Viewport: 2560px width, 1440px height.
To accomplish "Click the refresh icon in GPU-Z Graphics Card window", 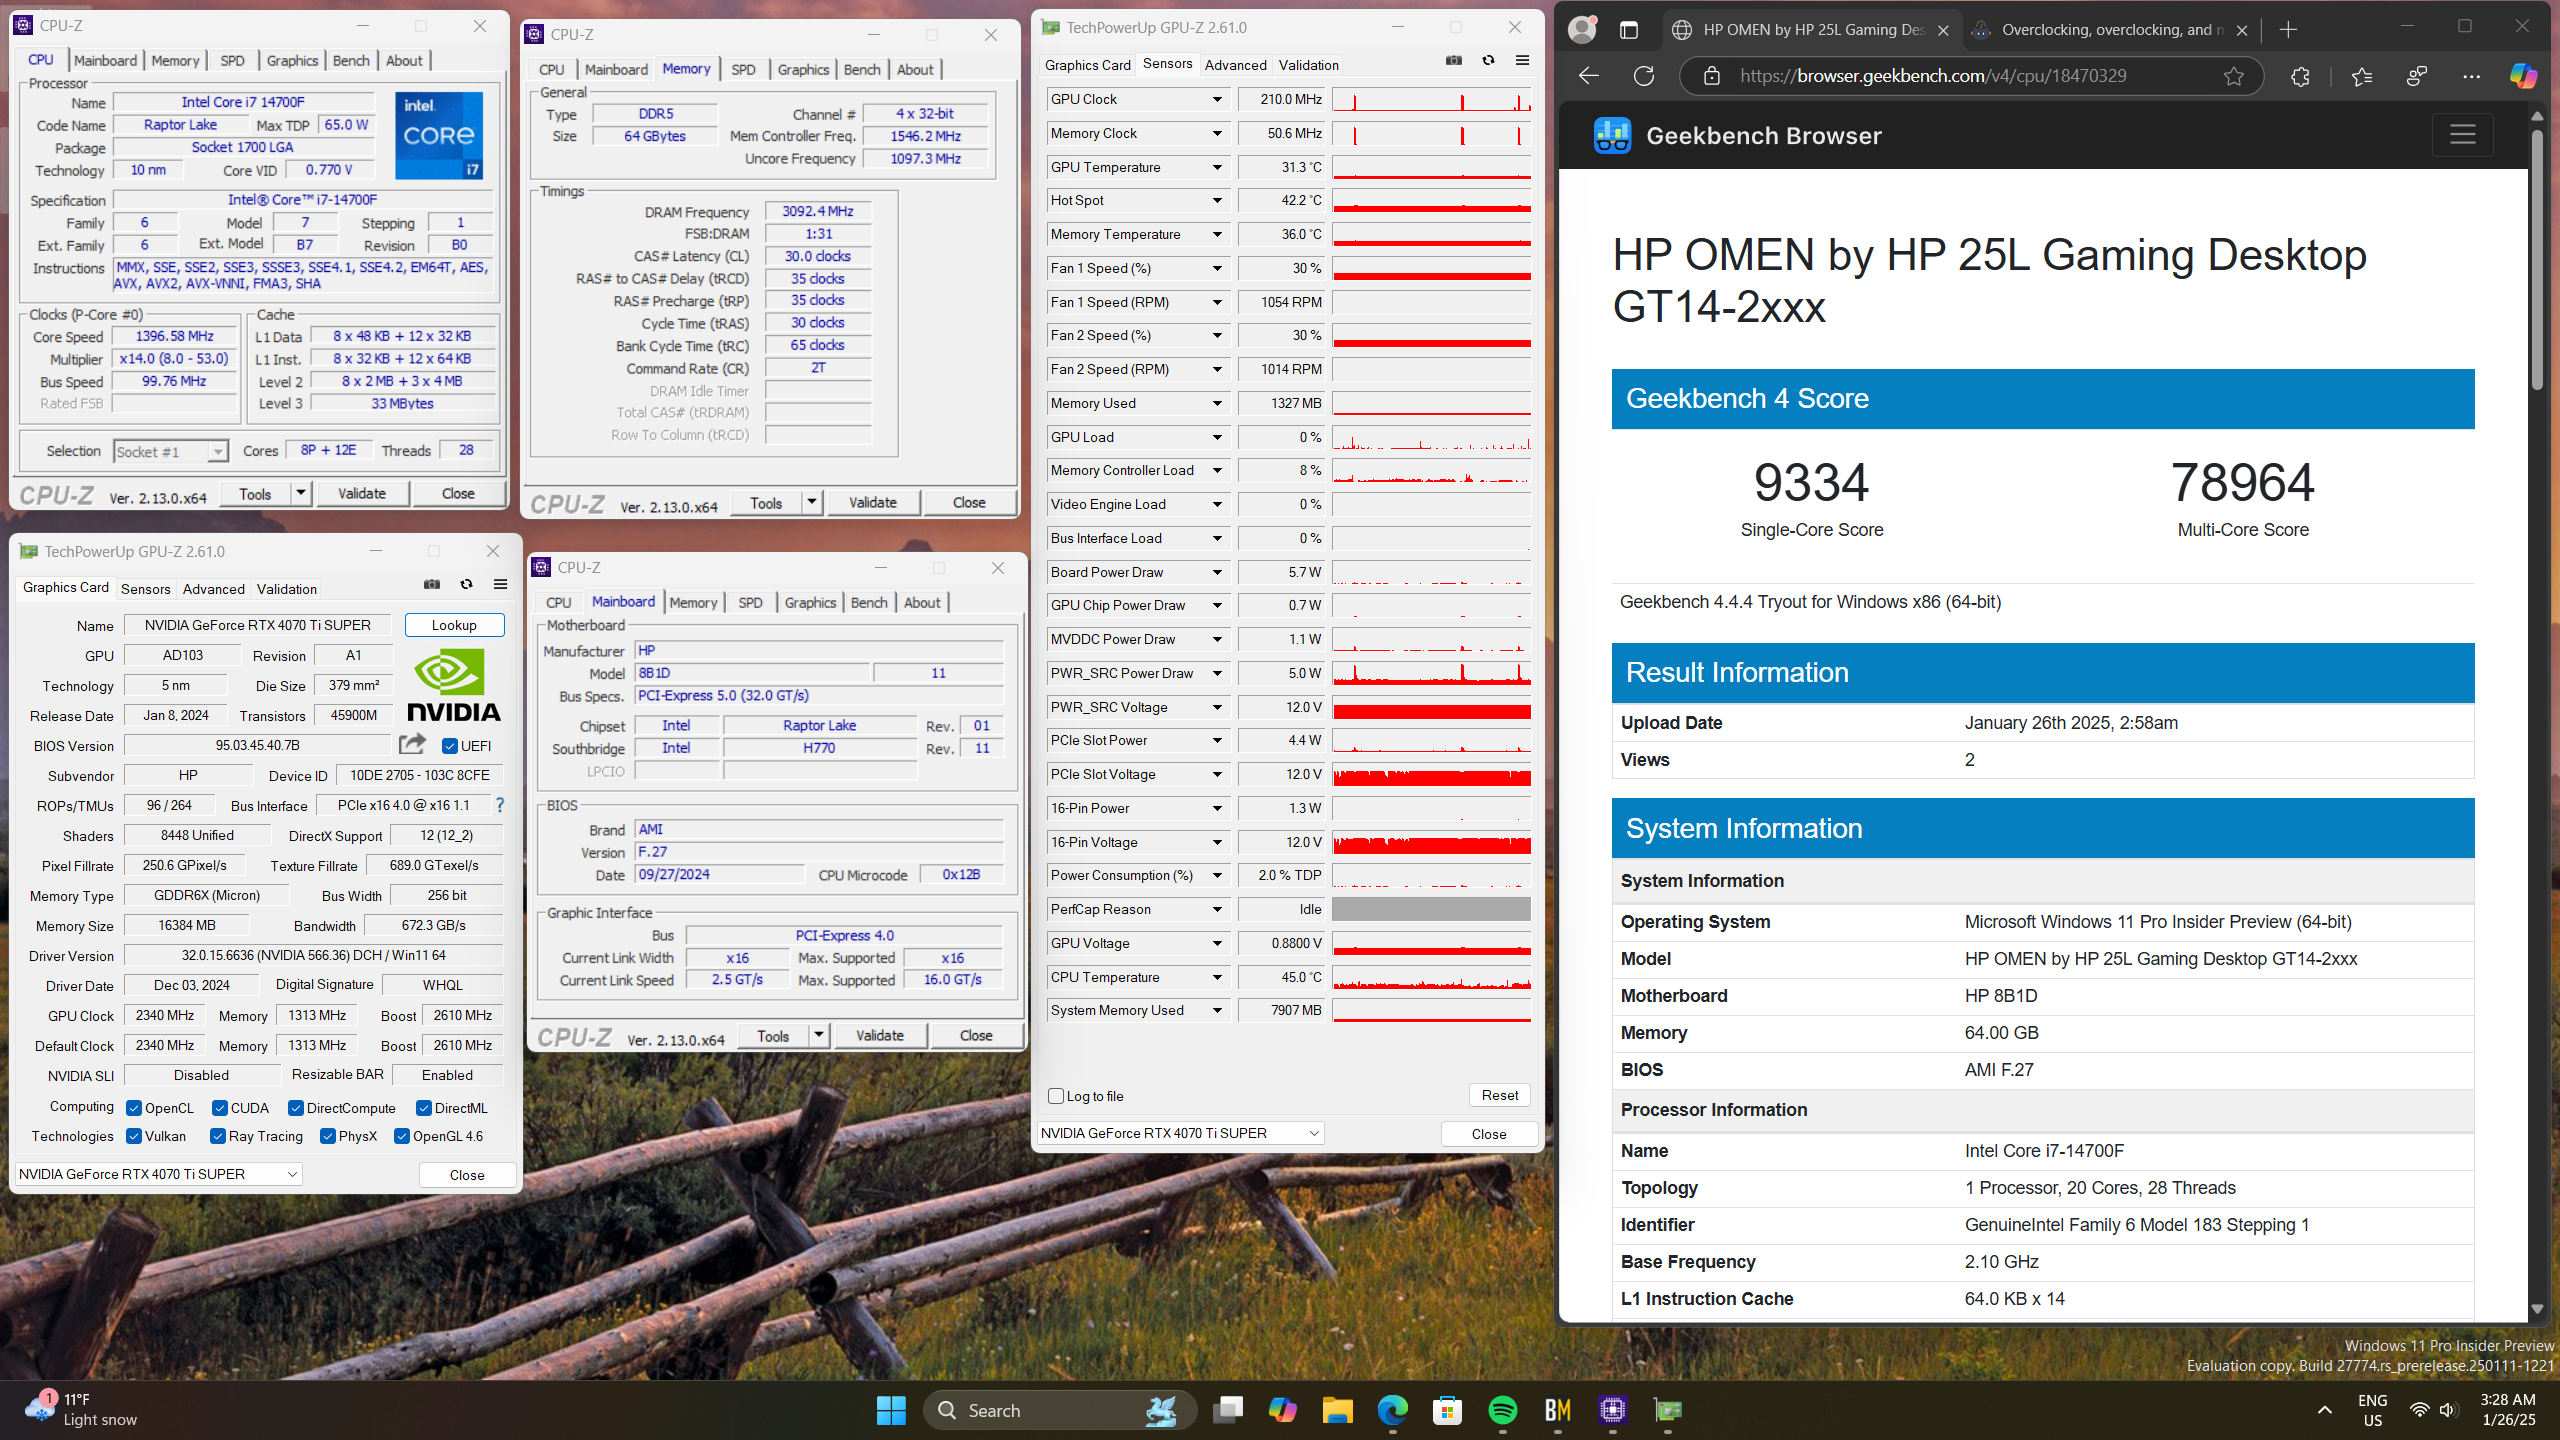I will [466, 584].
